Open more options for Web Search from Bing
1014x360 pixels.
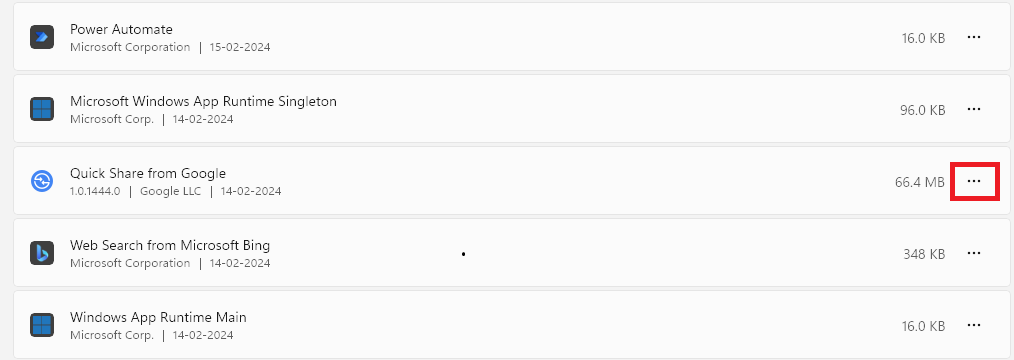973,253
